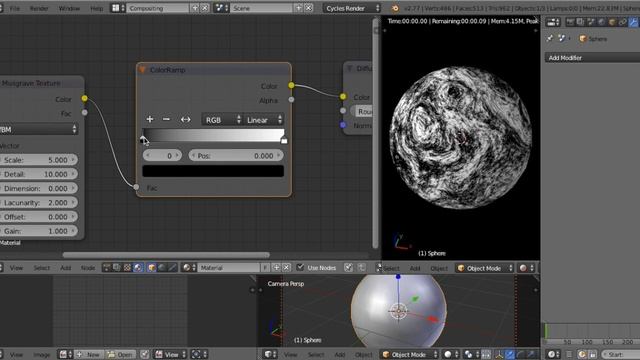The height and width of the screenshot is (360, 640).
Task: Open the Object properties tab
Action: point(612,22)
